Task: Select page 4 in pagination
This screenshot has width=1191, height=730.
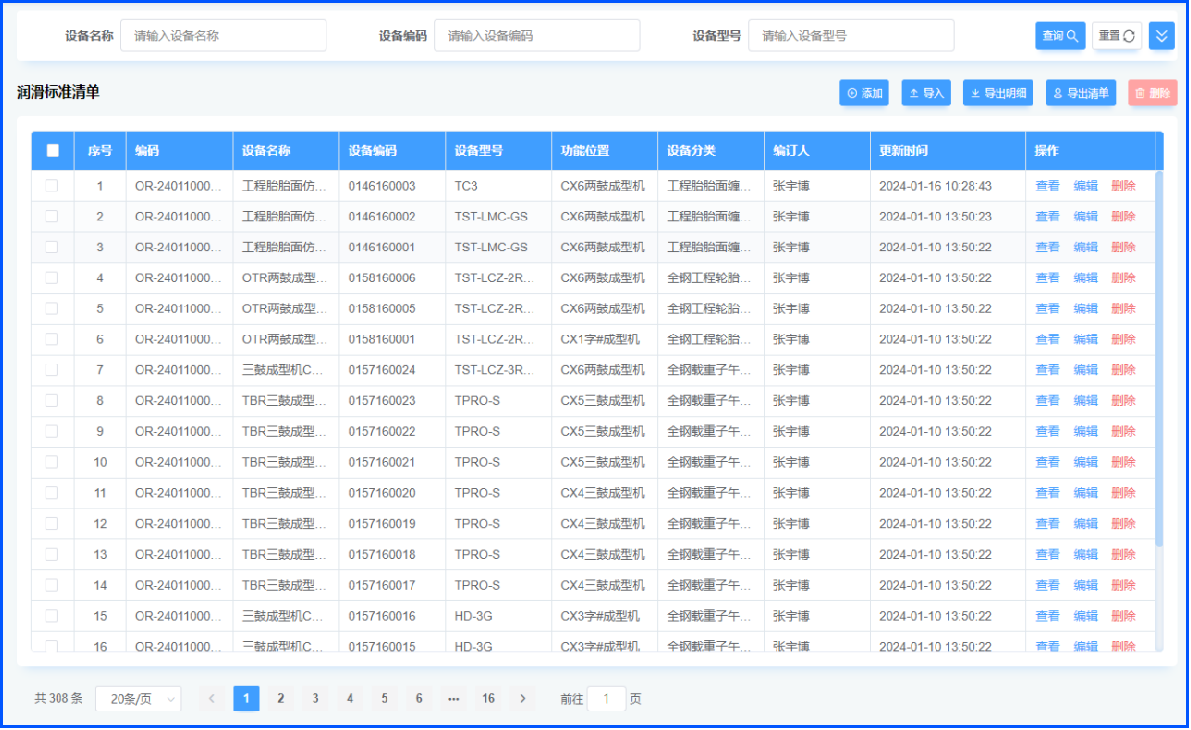Action: [350, 699]
